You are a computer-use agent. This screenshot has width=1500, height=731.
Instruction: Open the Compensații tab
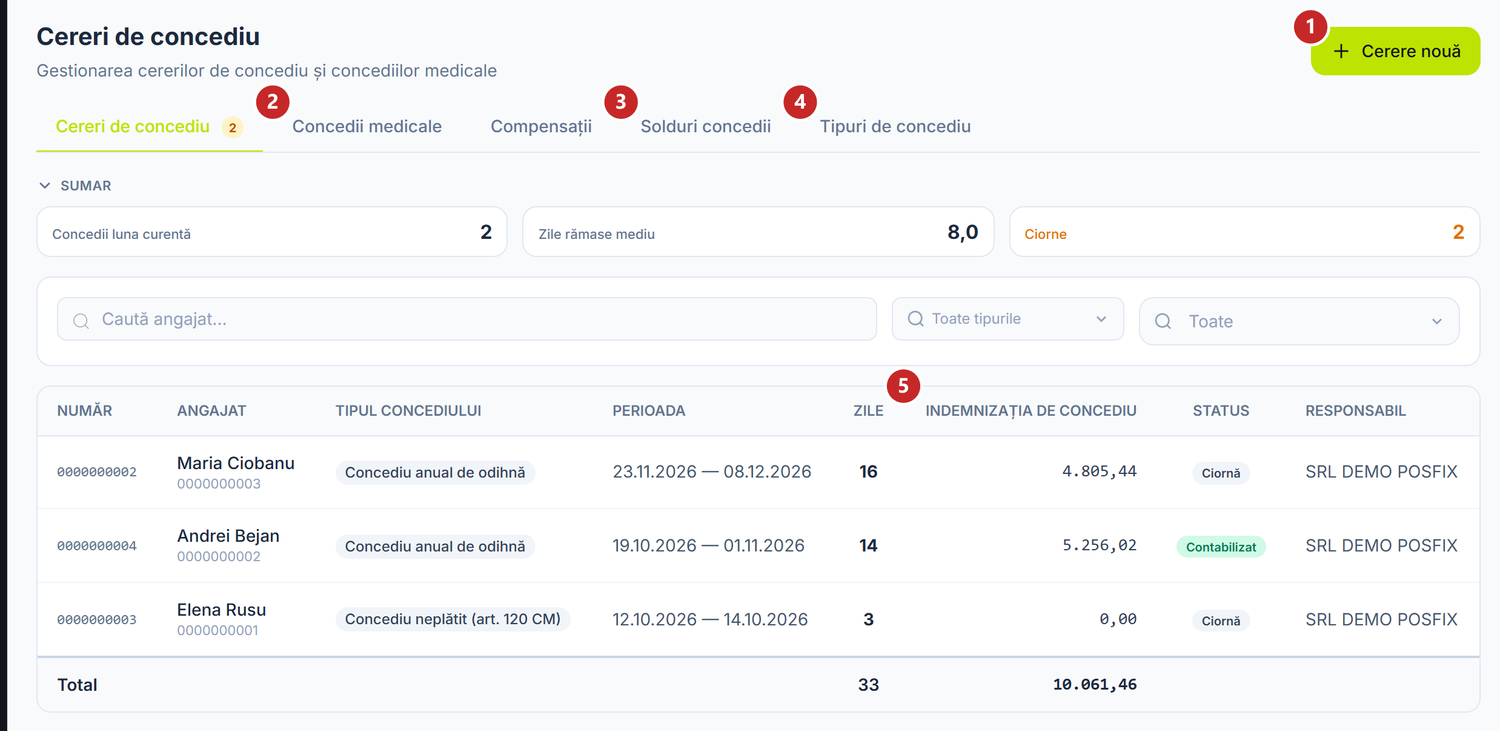[541, 127]
